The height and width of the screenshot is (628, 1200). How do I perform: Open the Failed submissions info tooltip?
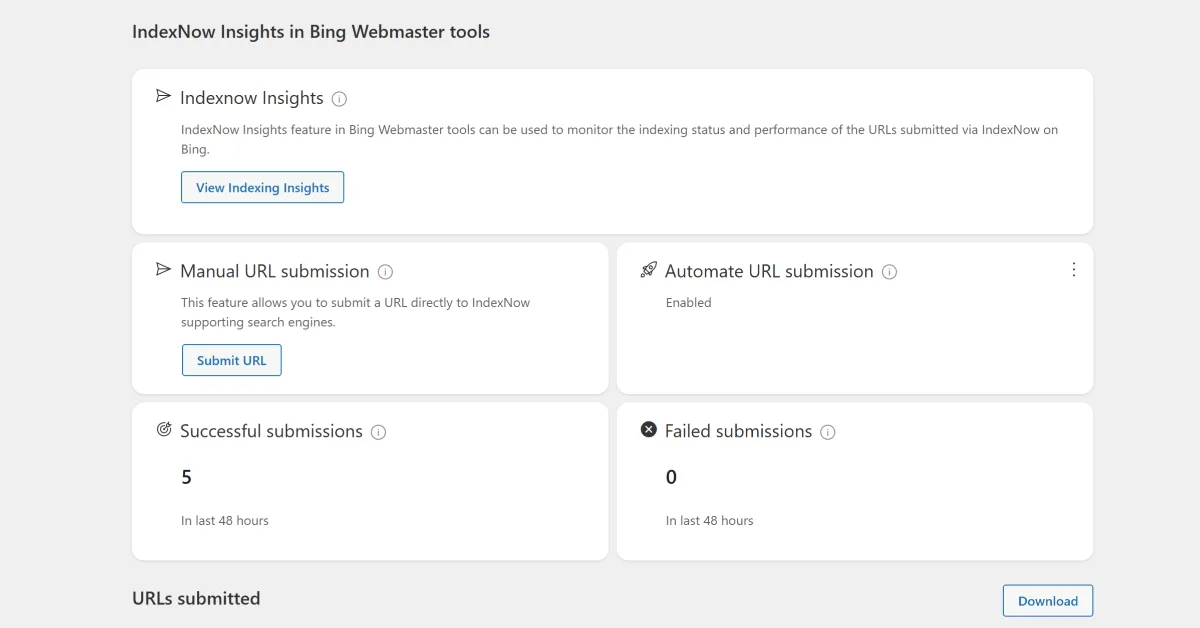coord(827,431)
